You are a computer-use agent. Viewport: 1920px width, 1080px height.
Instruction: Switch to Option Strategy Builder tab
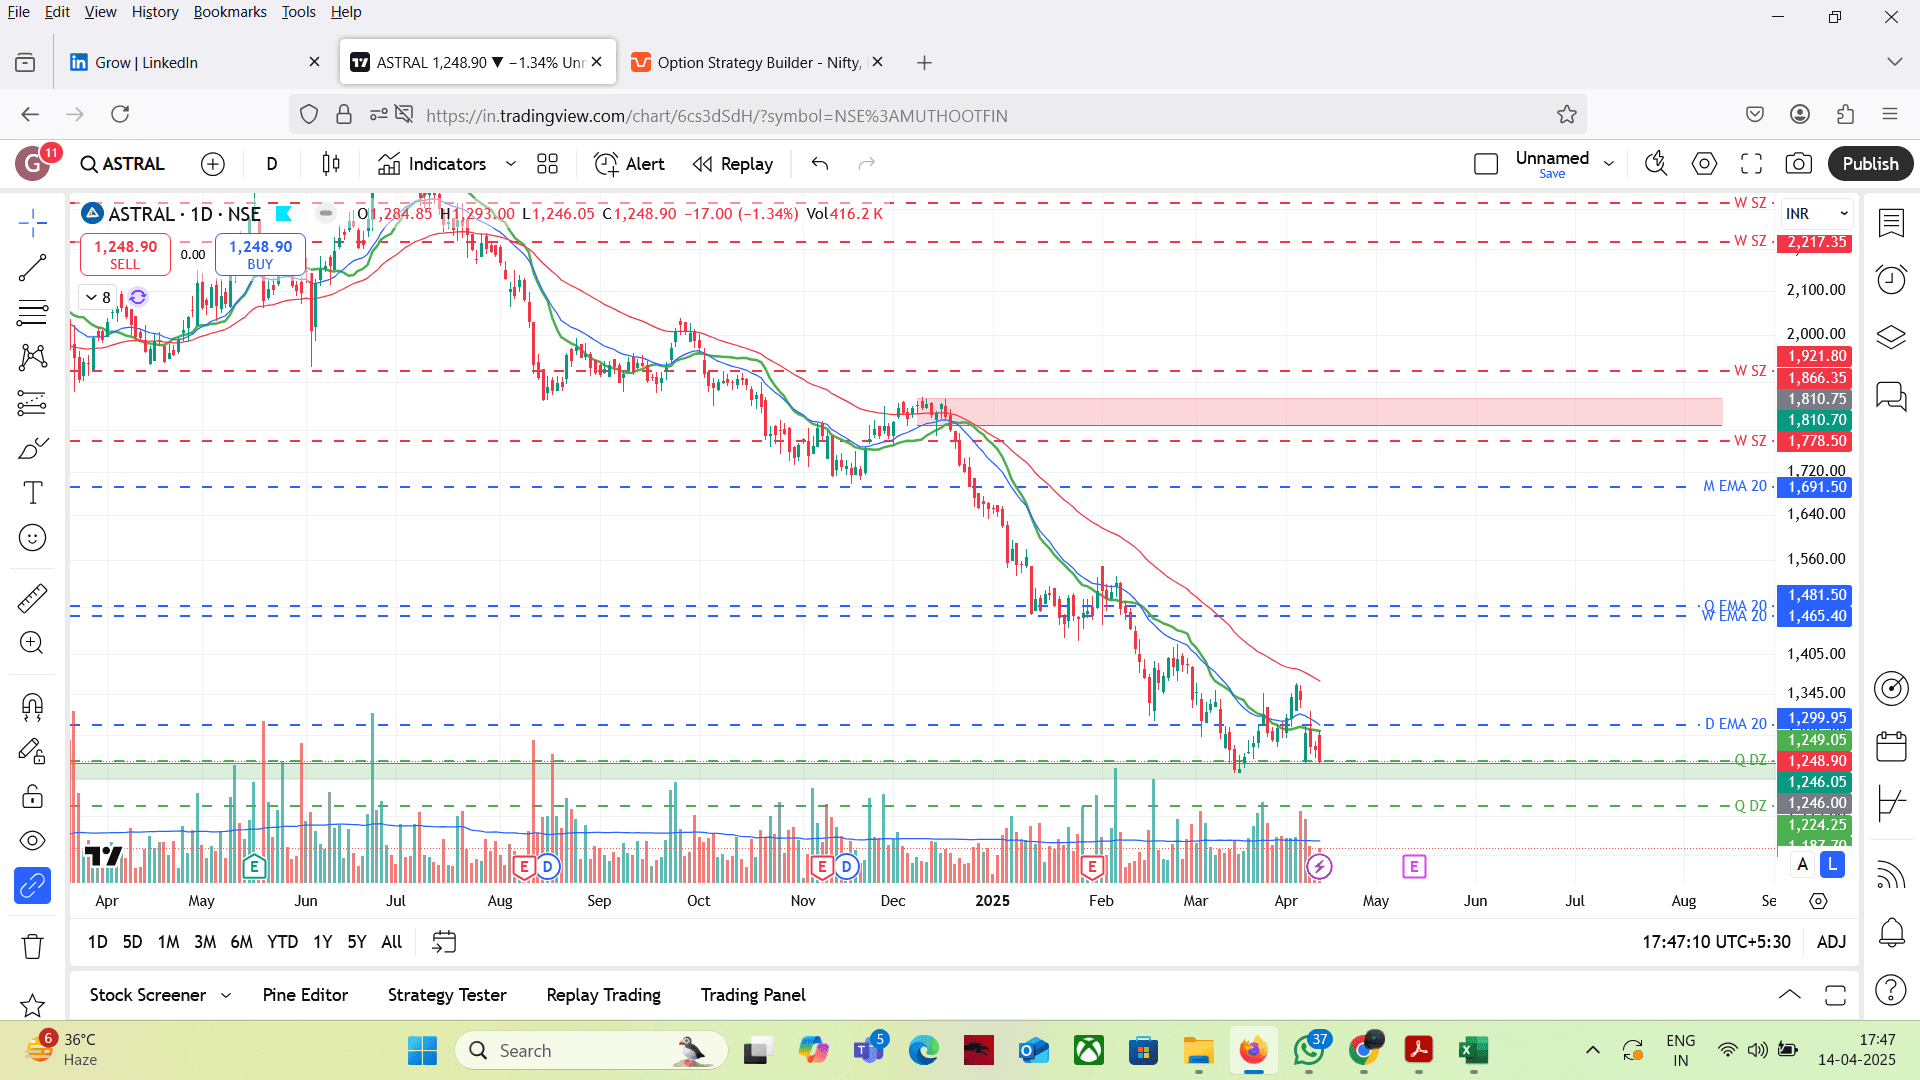point(758,62)
